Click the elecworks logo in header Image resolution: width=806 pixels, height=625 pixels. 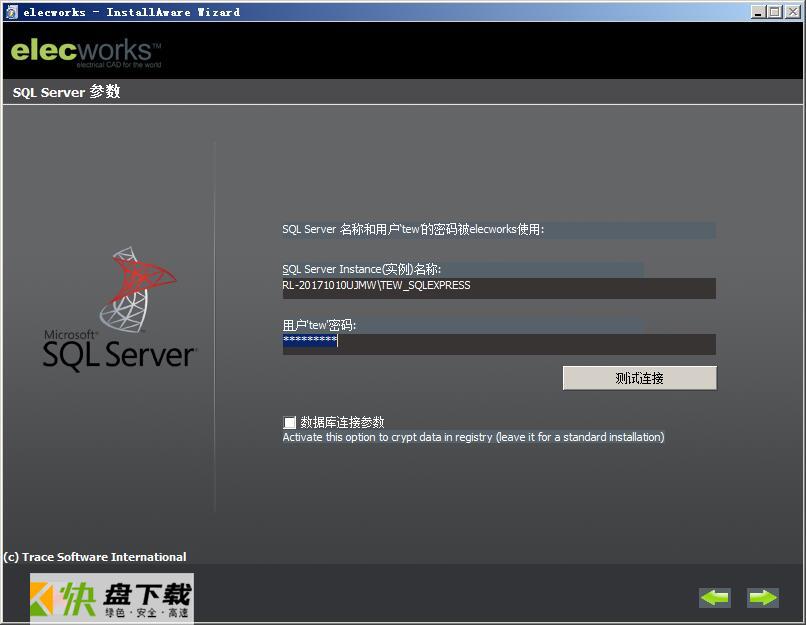click(x=86, y=52)
